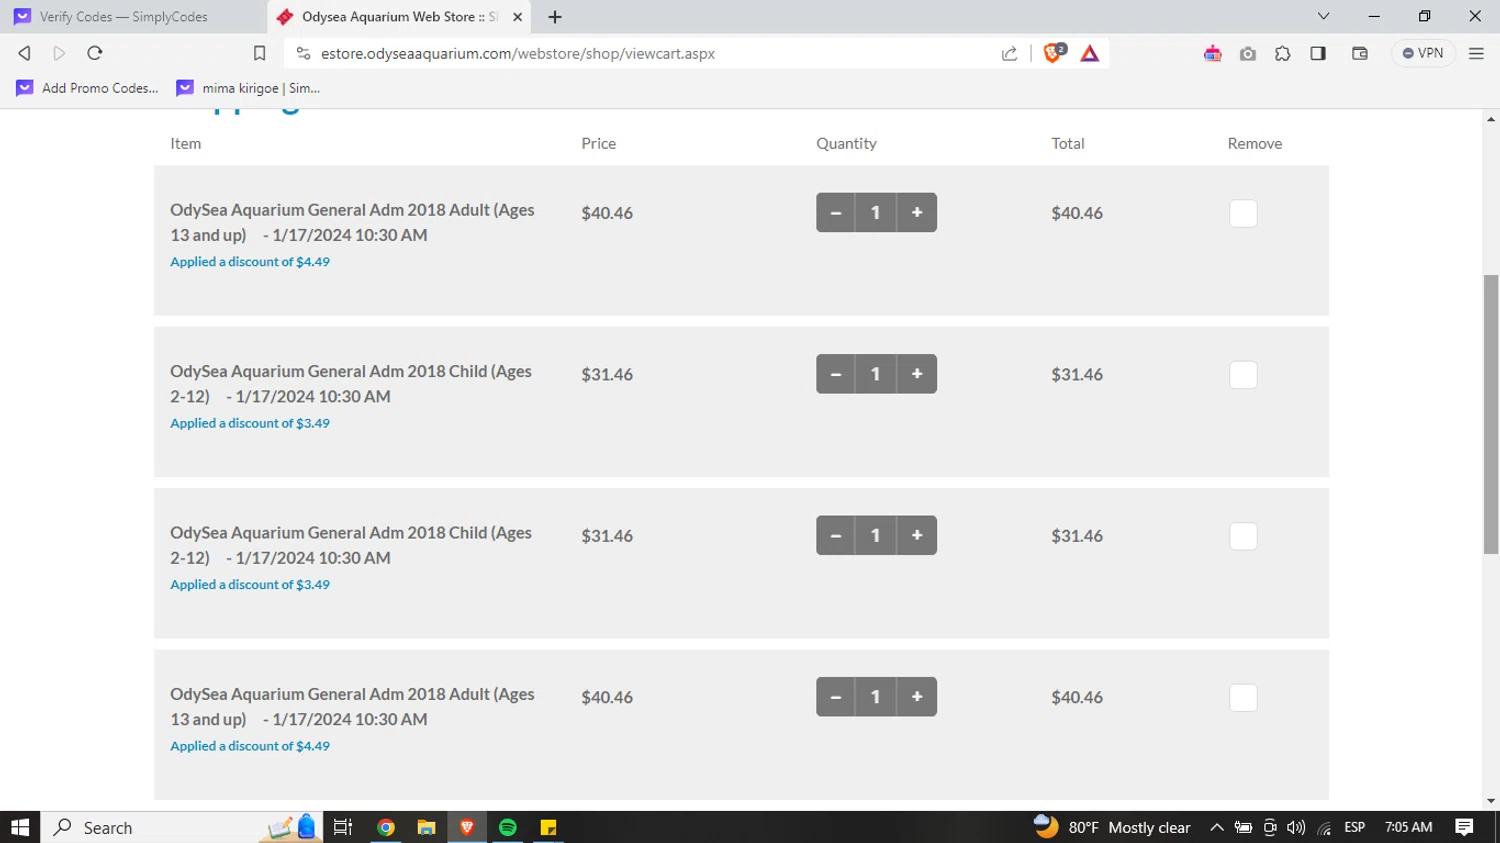Image resolution: width=1500 pixels, height=843 pixels.
Task: Increase quantity of the first Adult ticket
Action: click(917, 212)
